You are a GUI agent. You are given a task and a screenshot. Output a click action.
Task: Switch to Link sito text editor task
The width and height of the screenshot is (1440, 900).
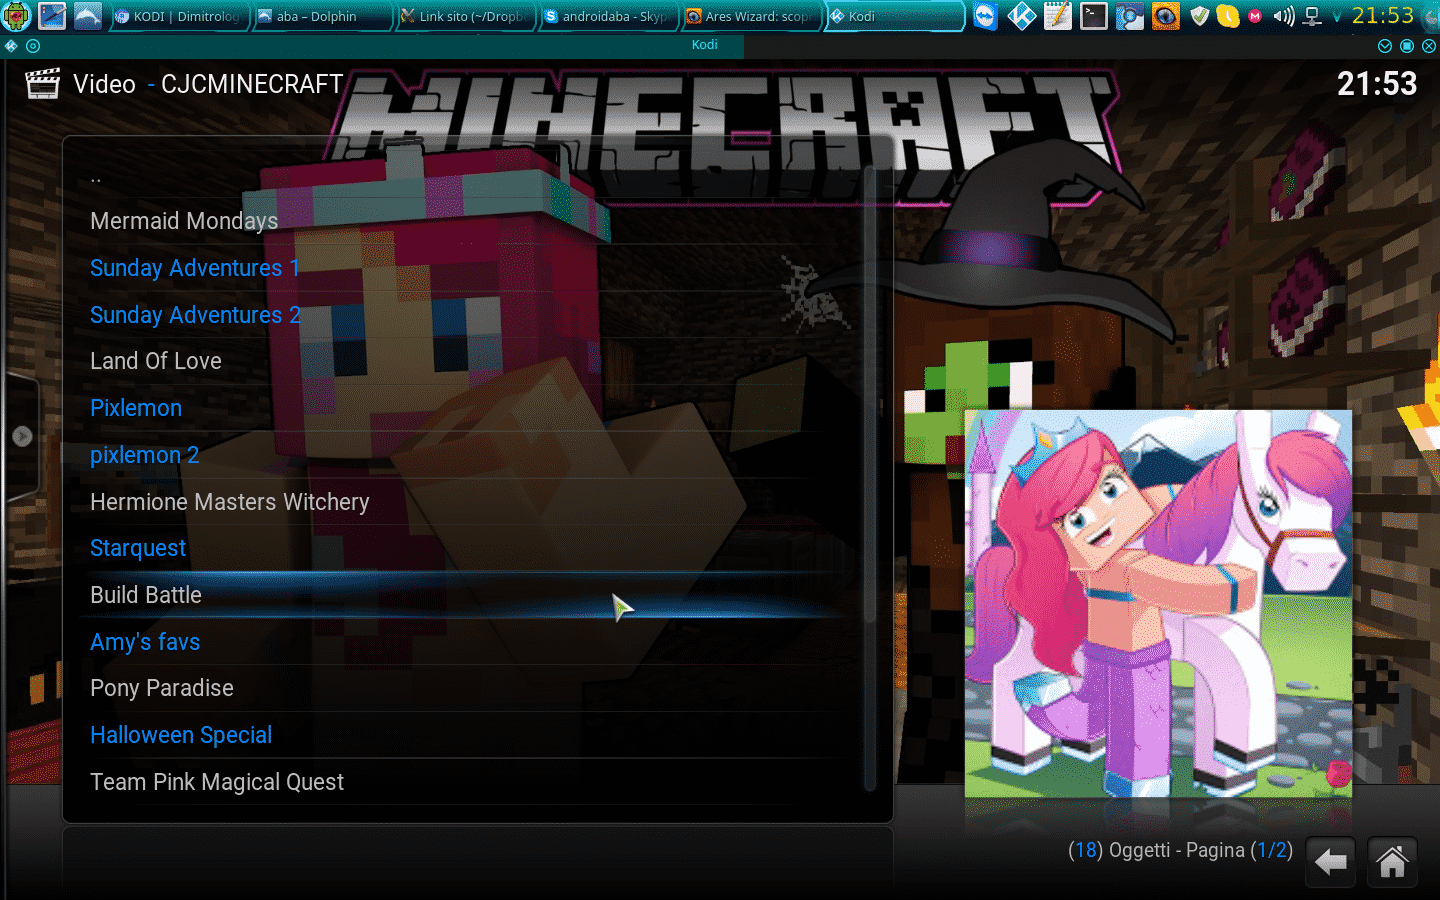point(465,16)
